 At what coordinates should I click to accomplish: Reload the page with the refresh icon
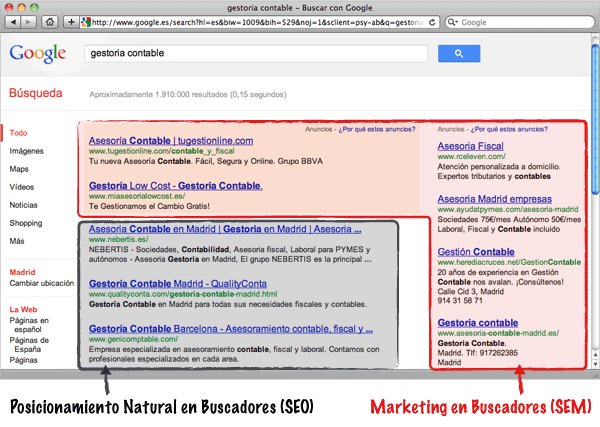(x=432, y=22)
